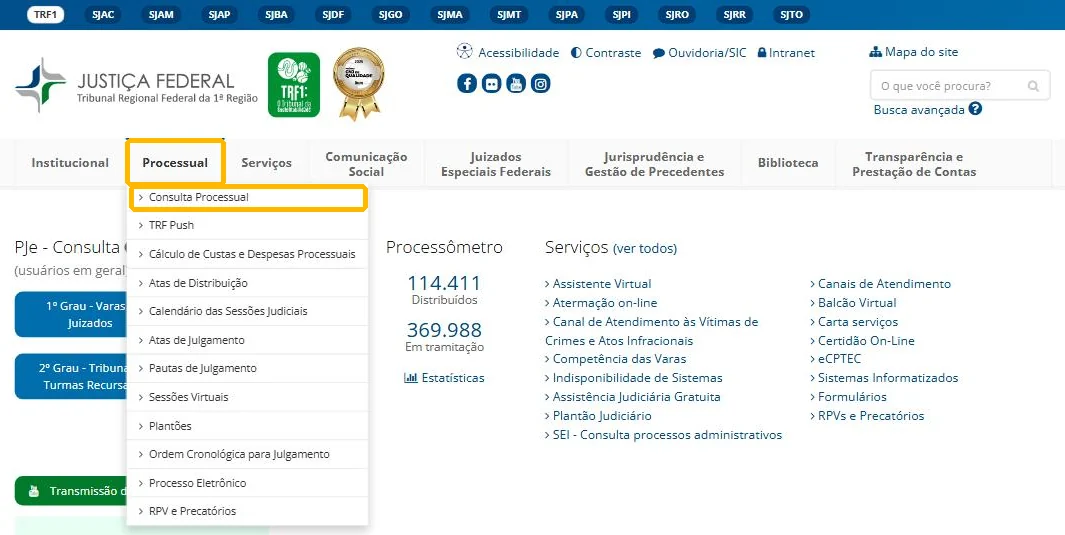This screenshot has width=1065, height=535.
Task: Choose Atas de Distribuição
Action: tap(248, 283)
